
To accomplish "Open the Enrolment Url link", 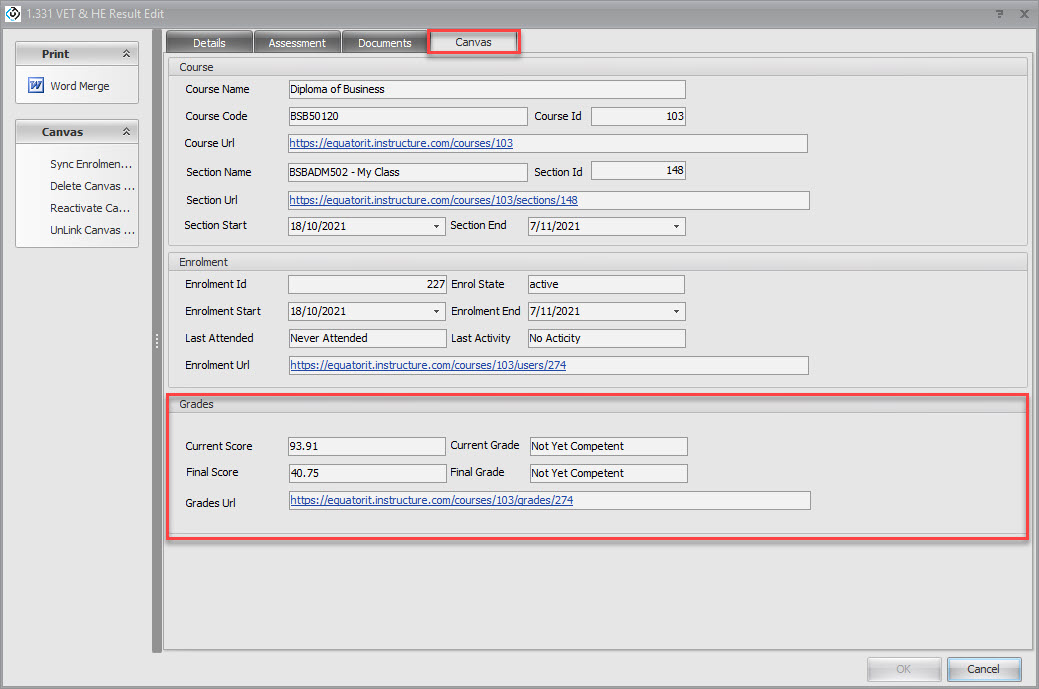I will coord(428,366).
